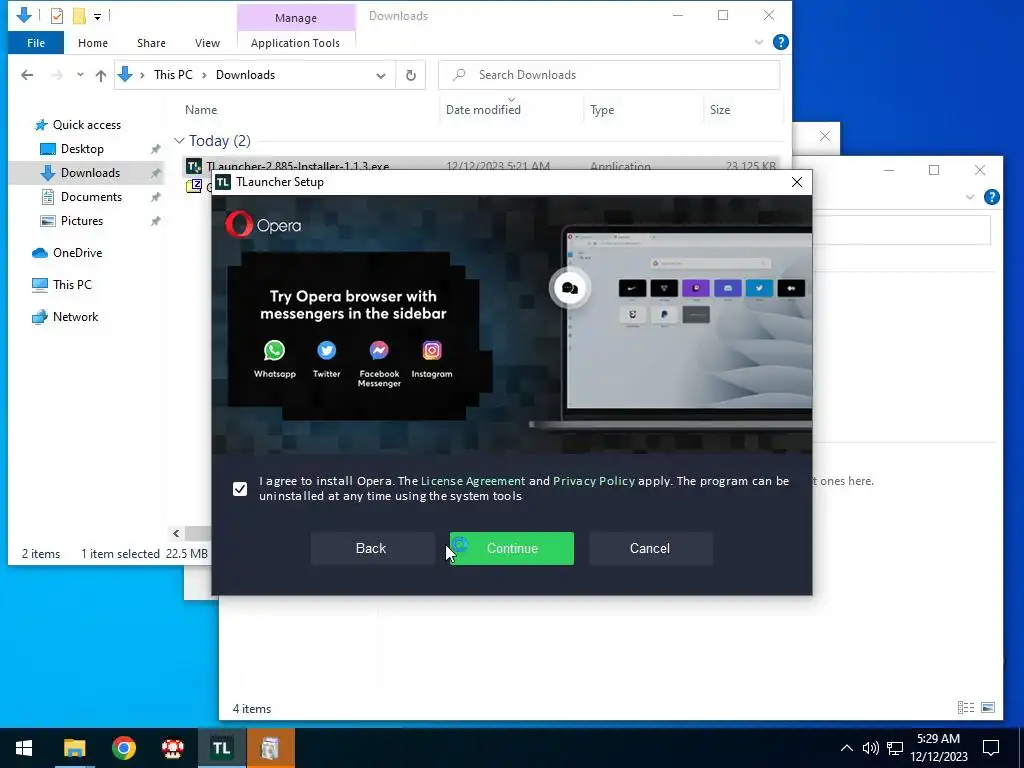Click the Explorer Back arrow
Image resolution: width=1024 pixels, height=768 pixels.
click(27, 75)
